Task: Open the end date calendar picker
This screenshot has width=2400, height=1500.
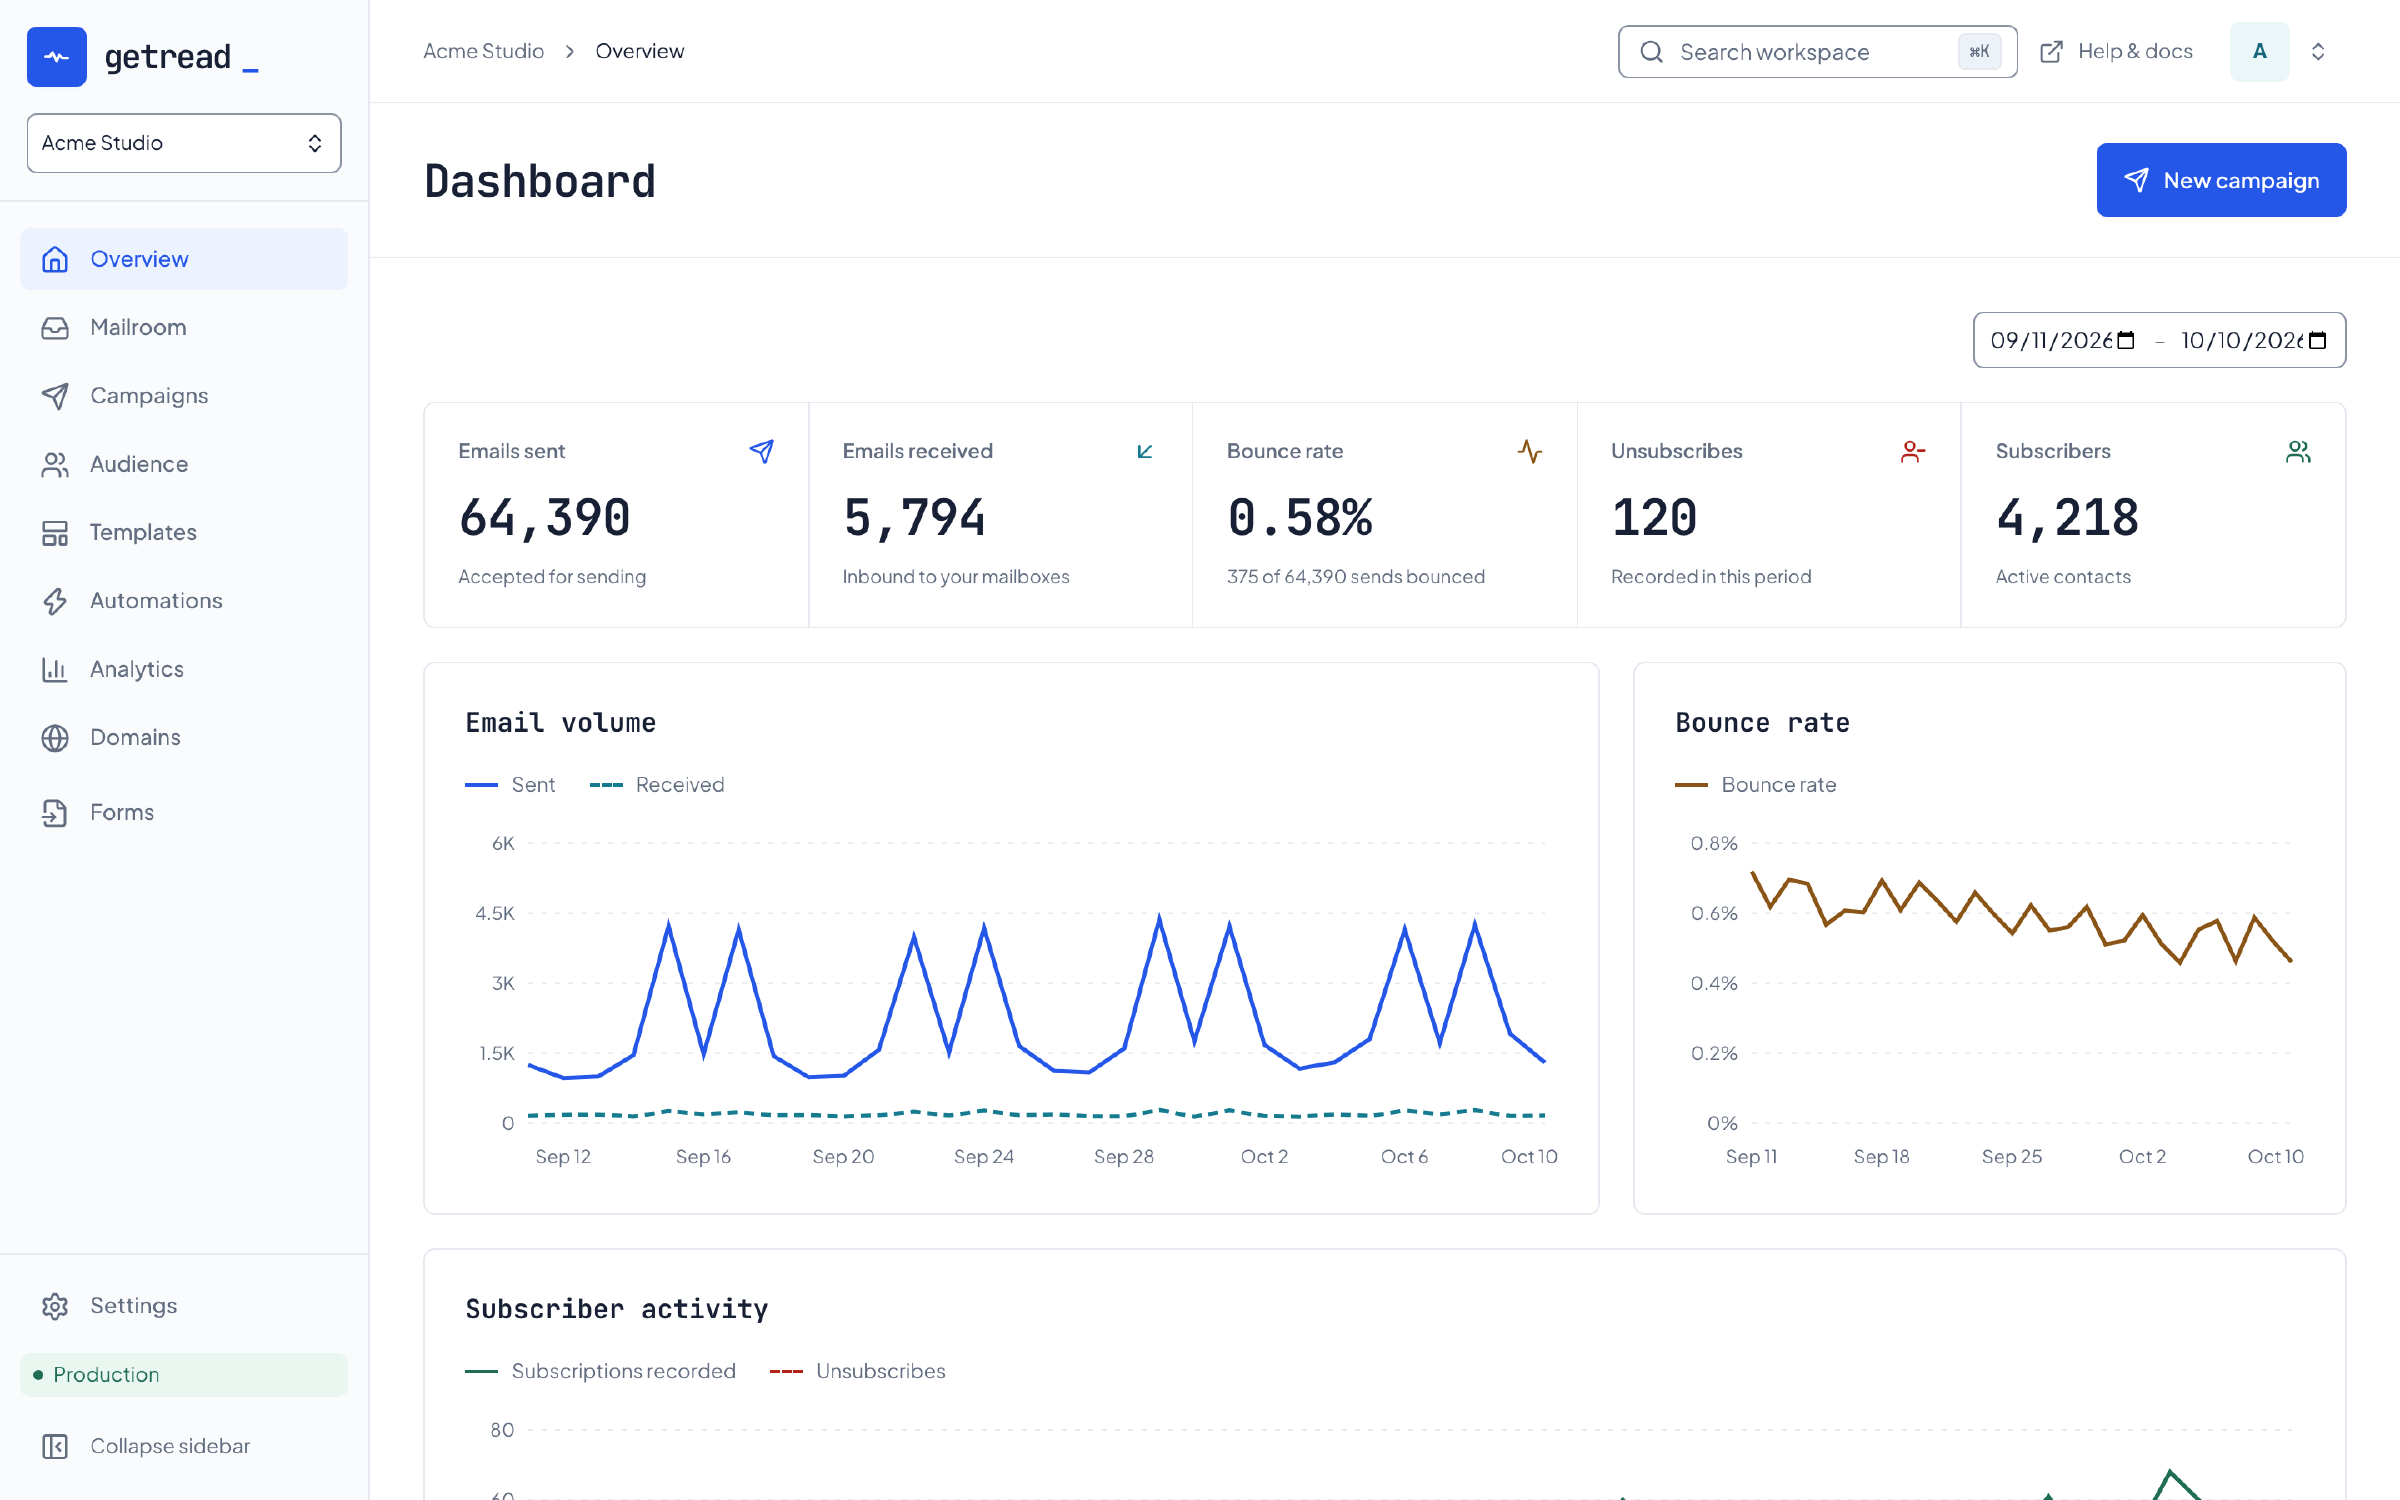Action: pyautogui.click(x=2317, y=341)
